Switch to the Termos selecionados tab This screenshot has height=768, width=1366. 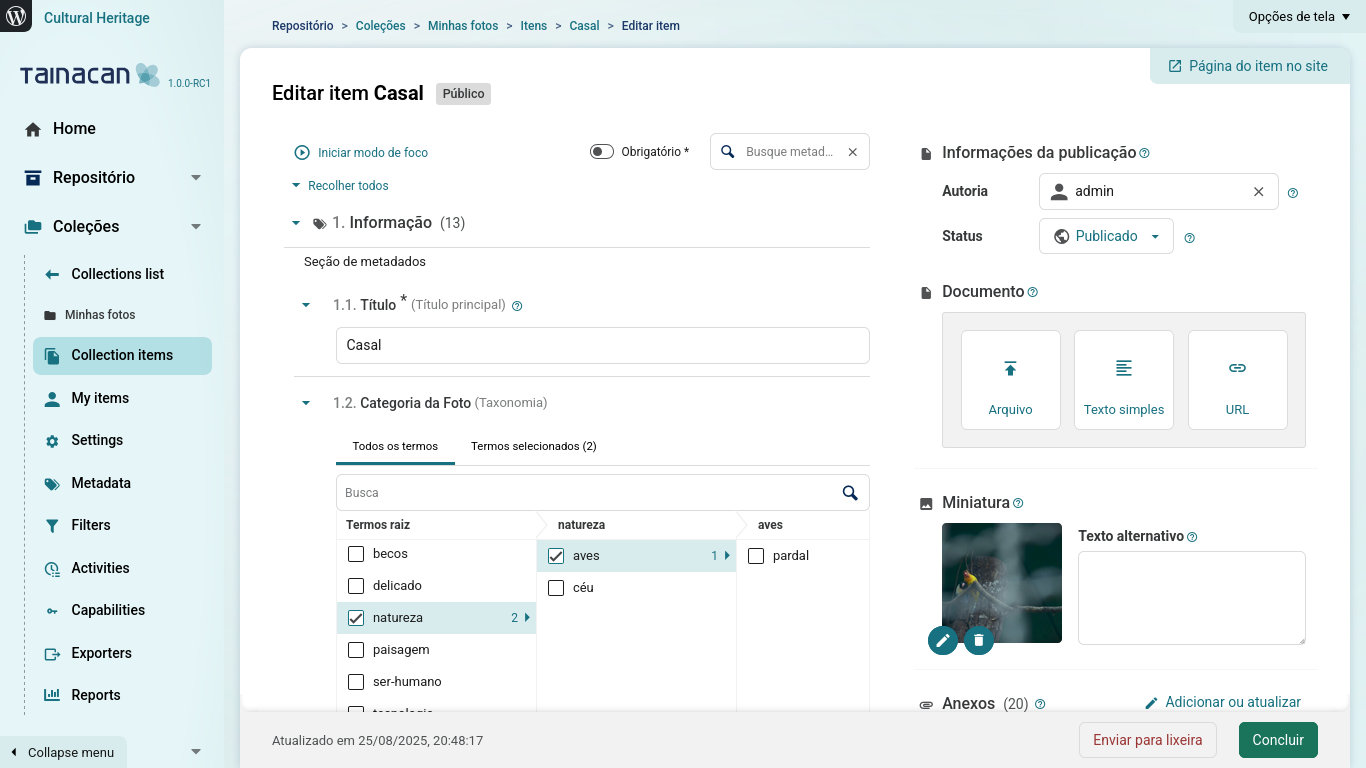[533, 445]
